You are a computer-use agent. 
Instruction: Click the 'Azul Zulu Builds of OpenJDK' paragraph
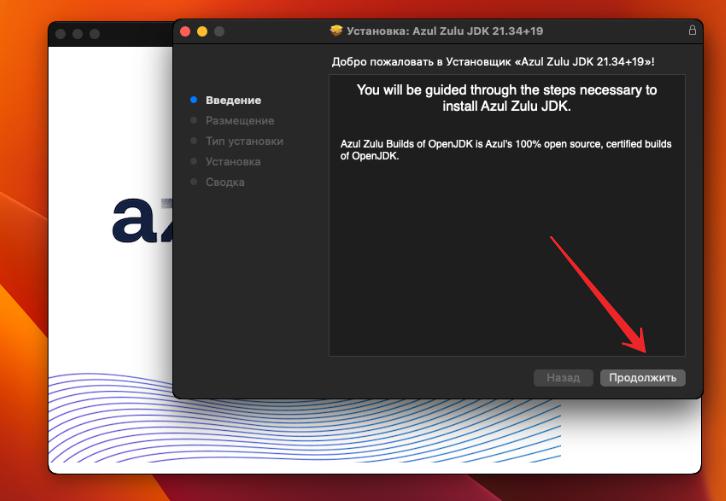point(506,150)
